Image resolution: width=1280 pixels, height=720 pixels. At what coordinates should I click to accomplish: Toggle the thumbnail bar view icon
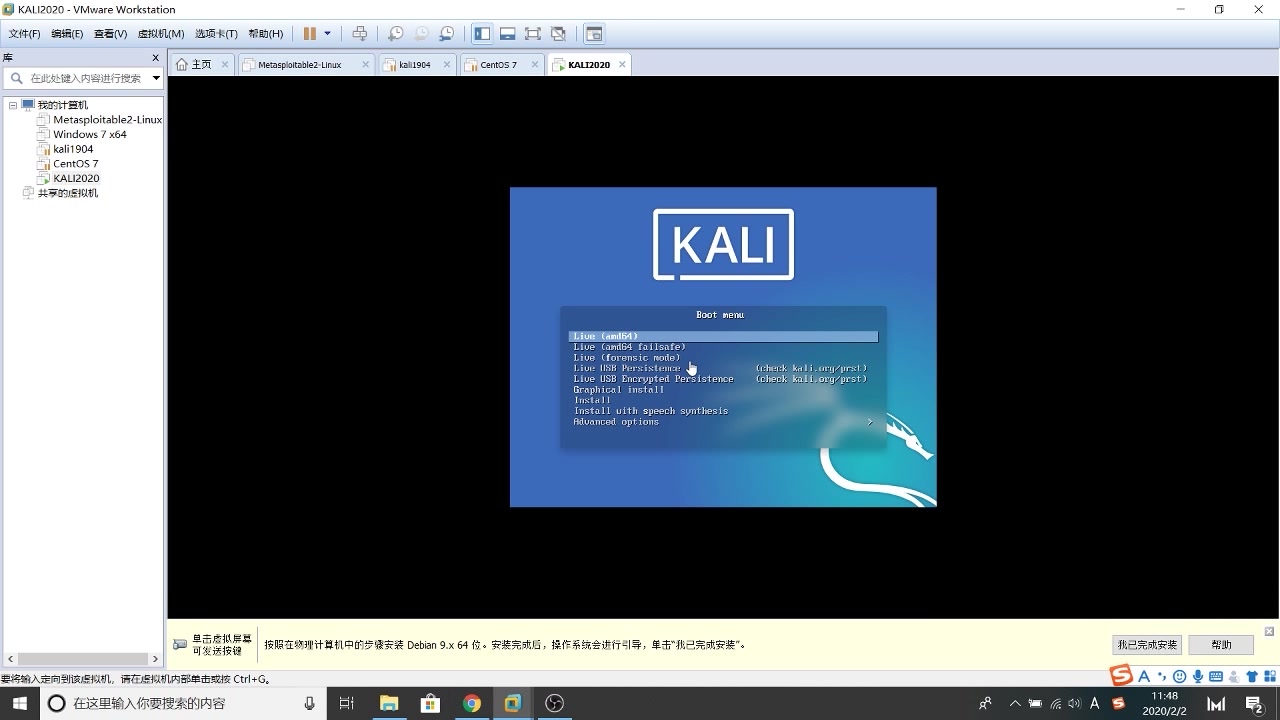pos(507,33)
